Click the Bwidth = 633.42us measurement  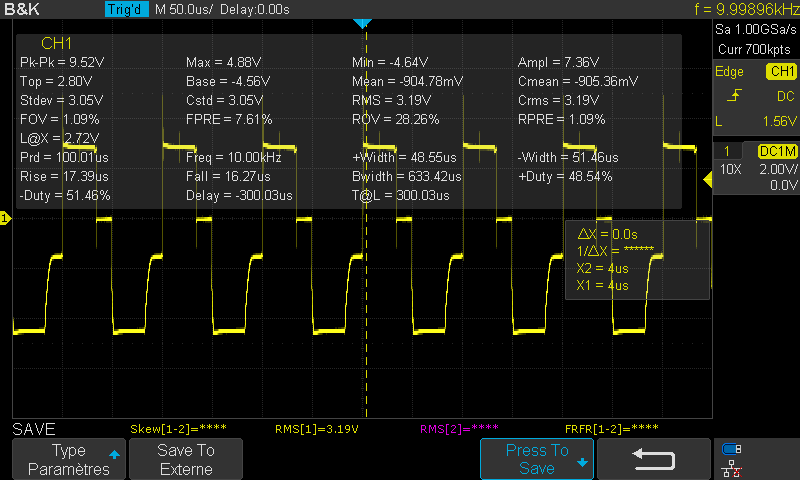[x=407, y=176]
